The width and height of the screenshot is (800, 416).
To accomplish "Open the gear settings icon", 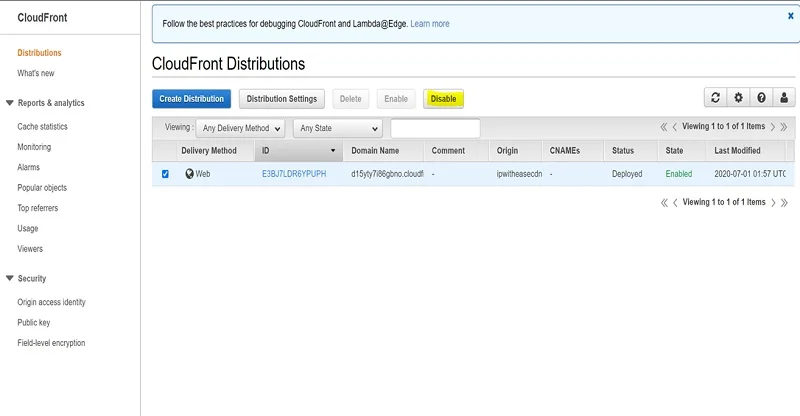I will click(738, 97).
